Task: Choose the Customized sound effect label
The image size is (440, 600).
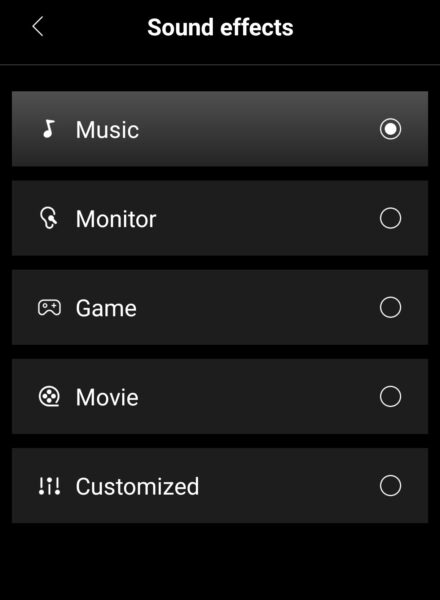Action: tap(137, 486)
